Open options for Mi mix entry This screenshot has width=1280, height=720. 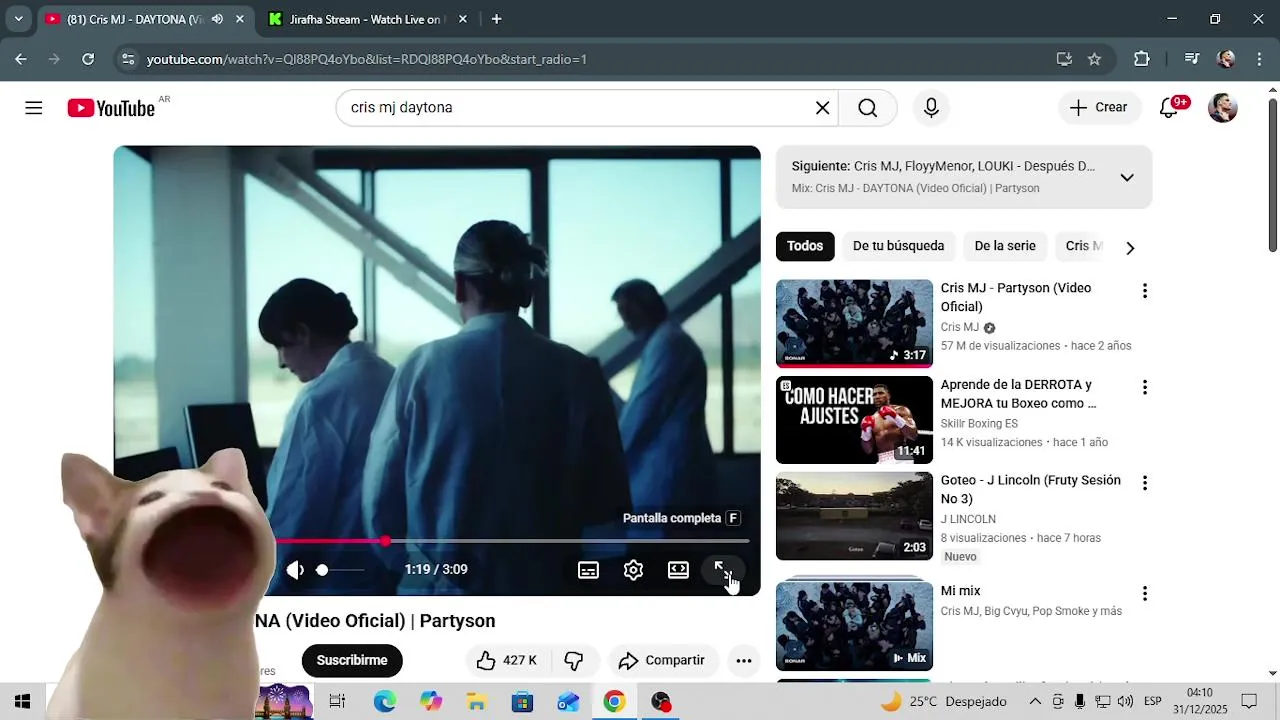point(1144,594)
